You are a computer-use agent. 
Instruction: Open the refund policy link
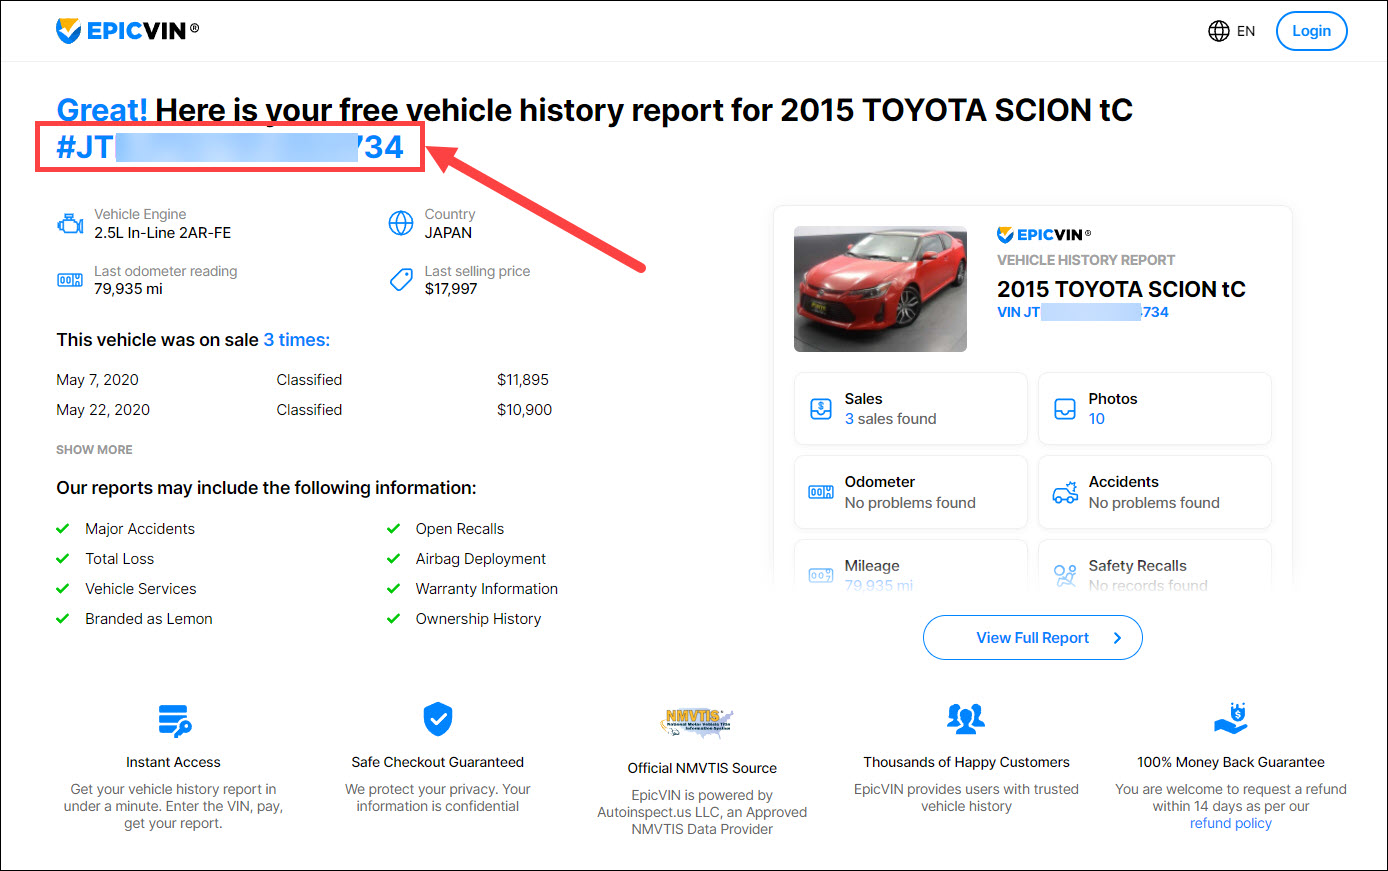(x=1231, y=824)
